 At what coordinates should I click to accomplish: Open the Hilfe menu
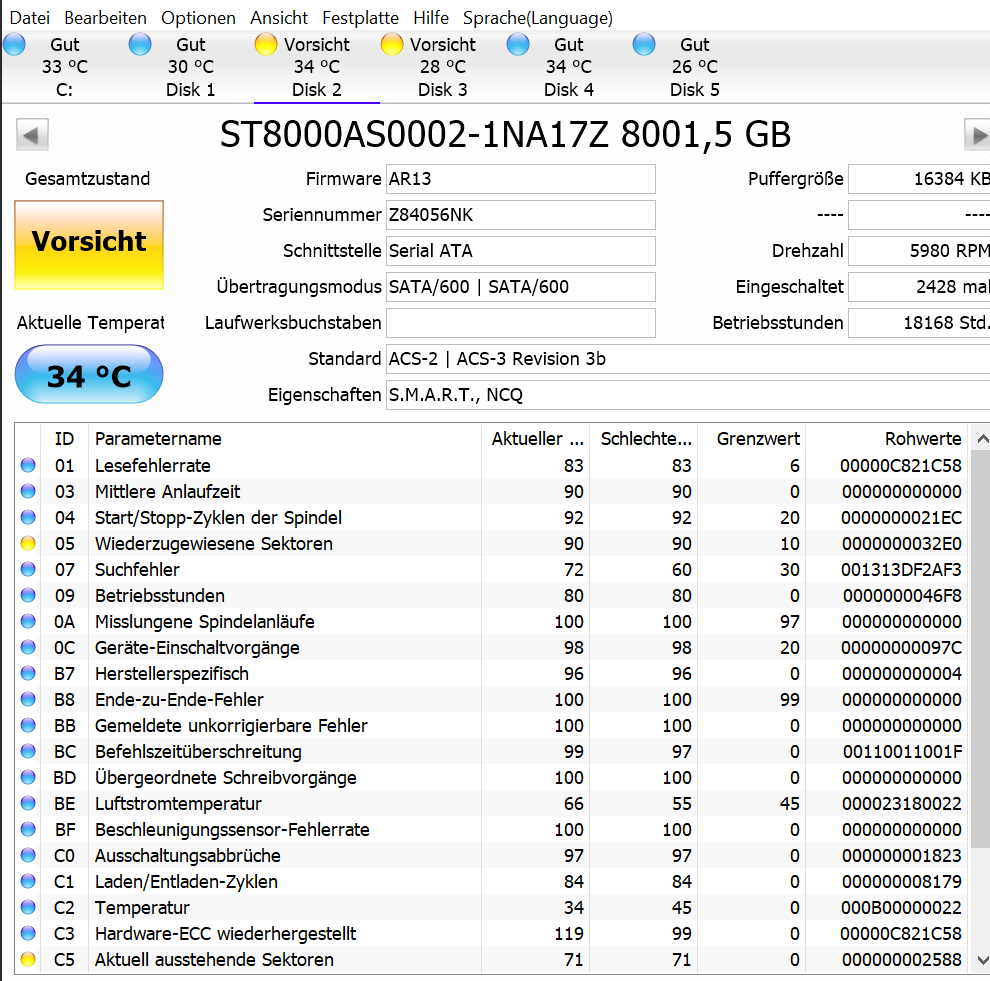click(431, 18)
